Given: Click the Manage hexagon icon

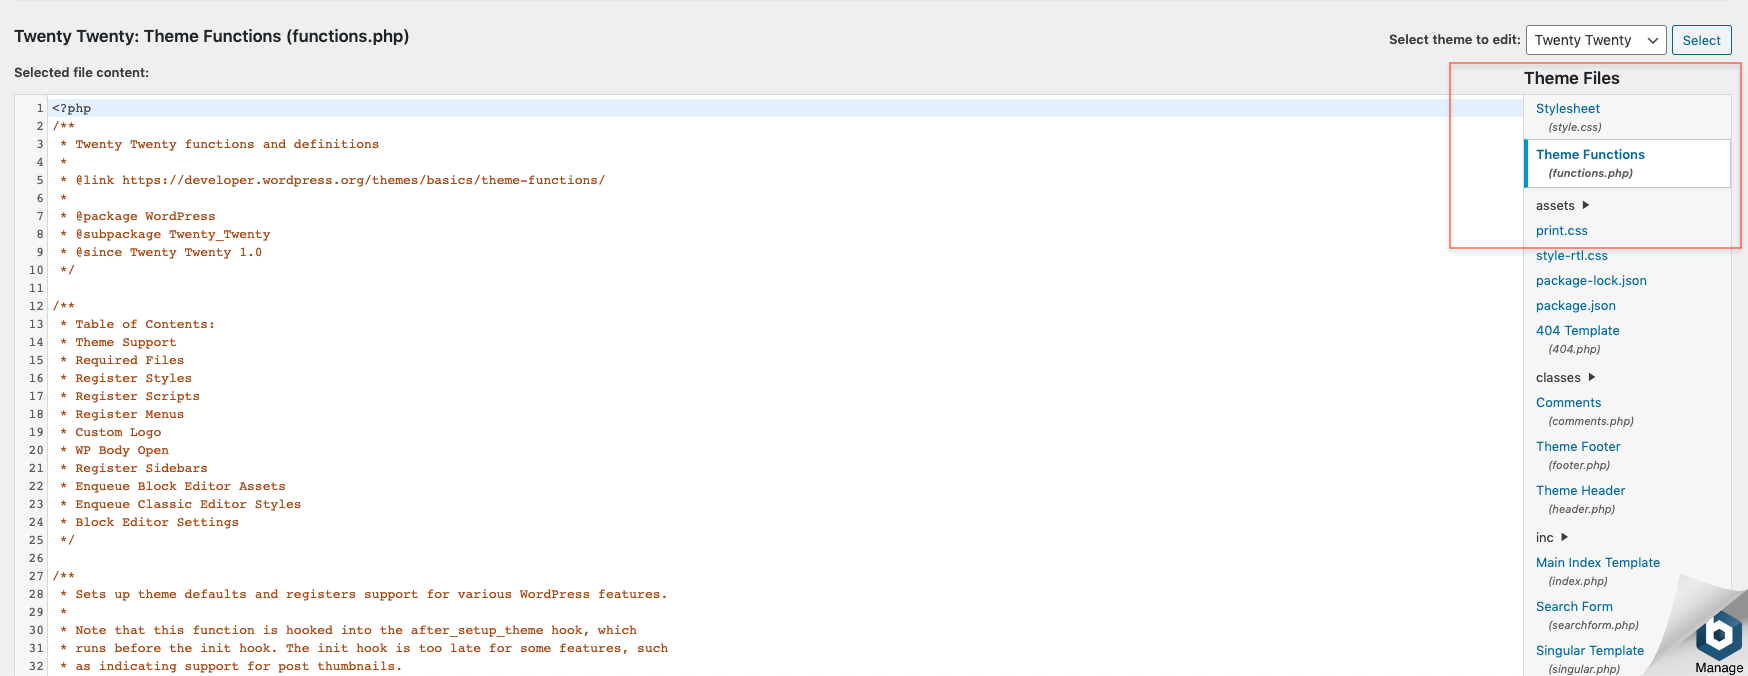Looking at the screenshot, I should (1719, 635).
